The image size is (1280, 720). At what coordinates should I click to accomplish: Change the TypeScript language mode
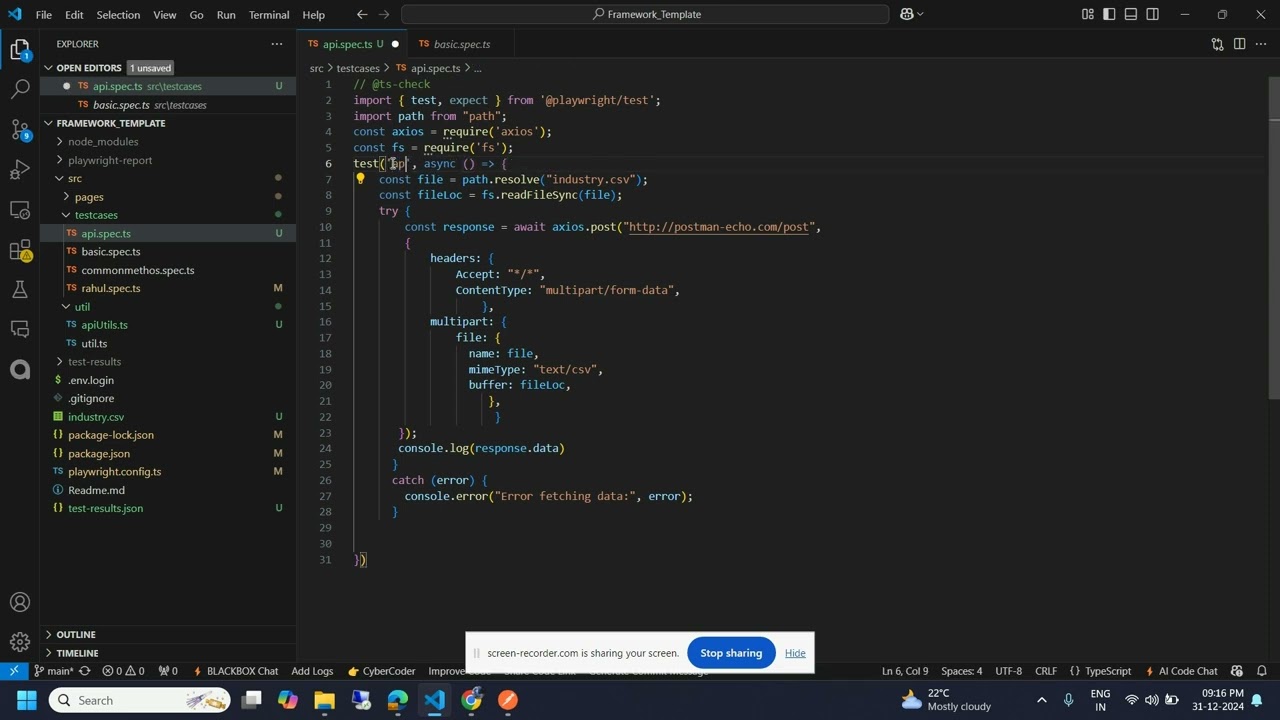click(x=1108, y=671)
